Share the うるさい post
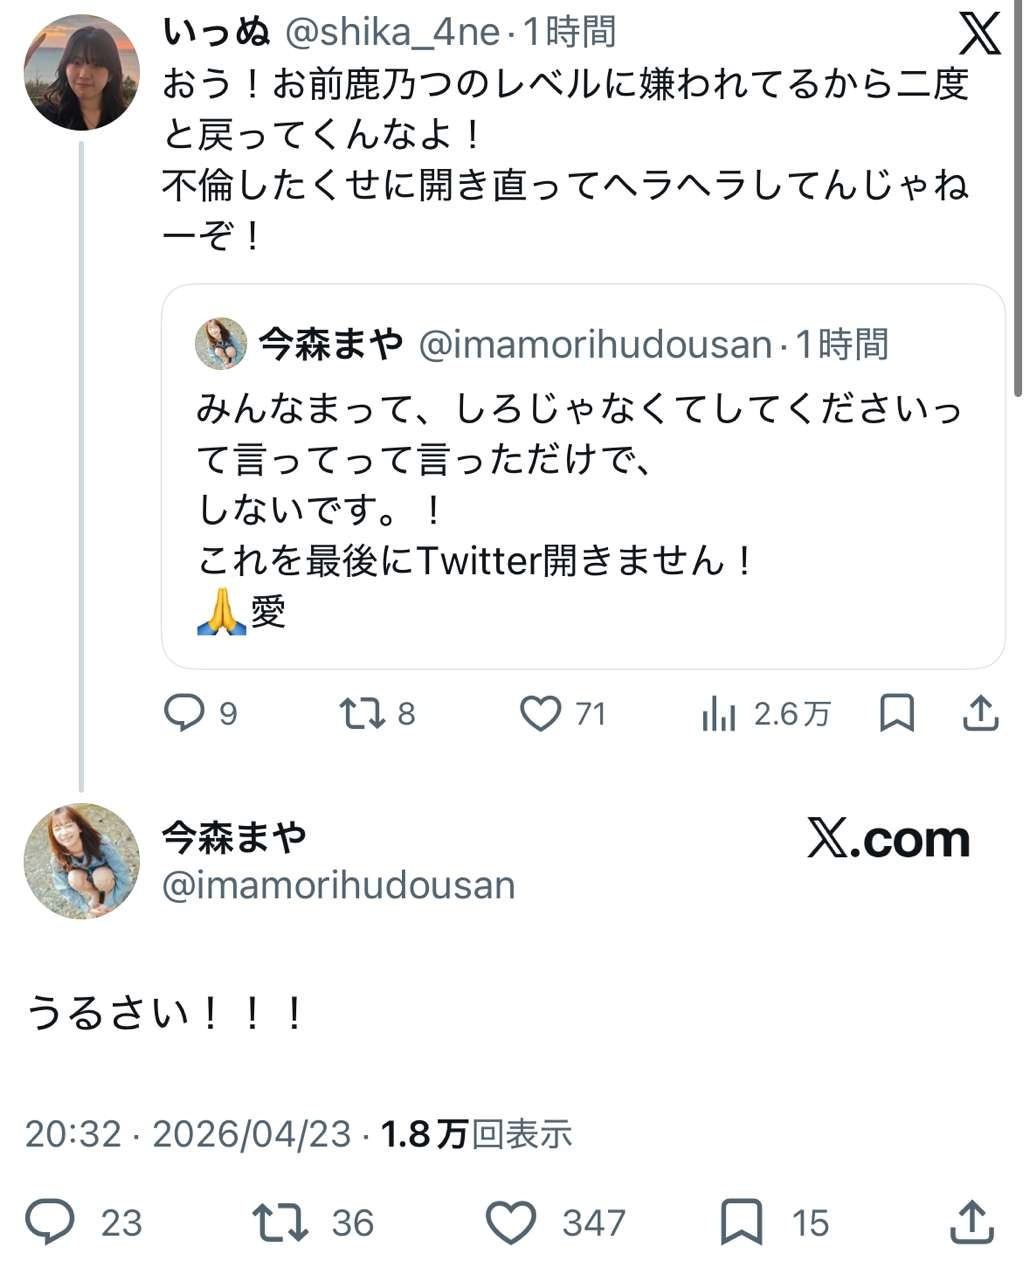The width and height of the screenshot is (1030, 1280). pos(970,1222)
